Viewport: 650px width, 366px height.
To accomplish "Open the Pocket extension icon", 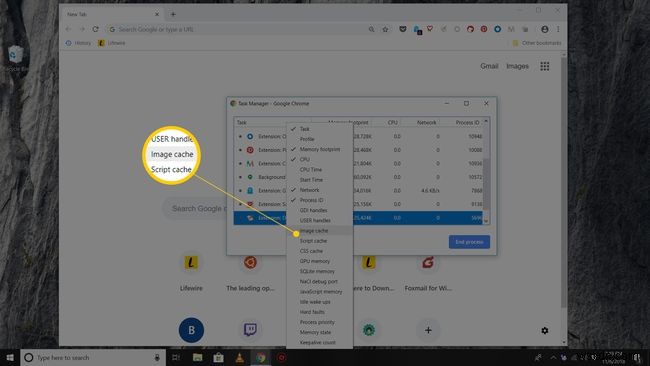I will [x=403, y=29].
